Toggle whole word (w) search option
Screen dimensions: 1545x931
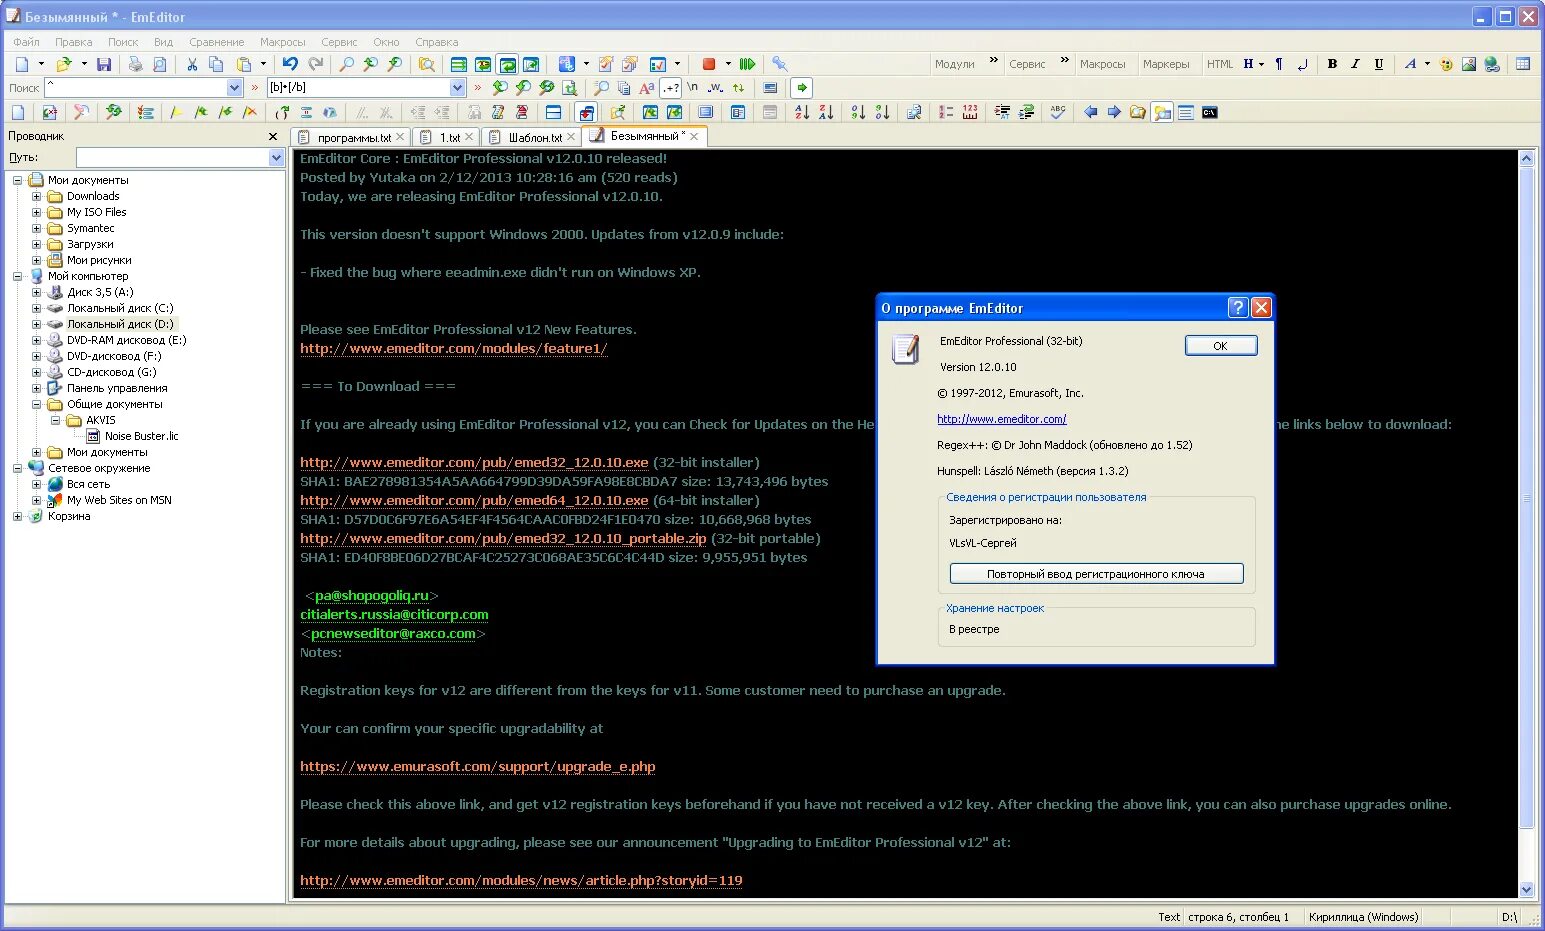pyautogui.click(x=716, y=88)
